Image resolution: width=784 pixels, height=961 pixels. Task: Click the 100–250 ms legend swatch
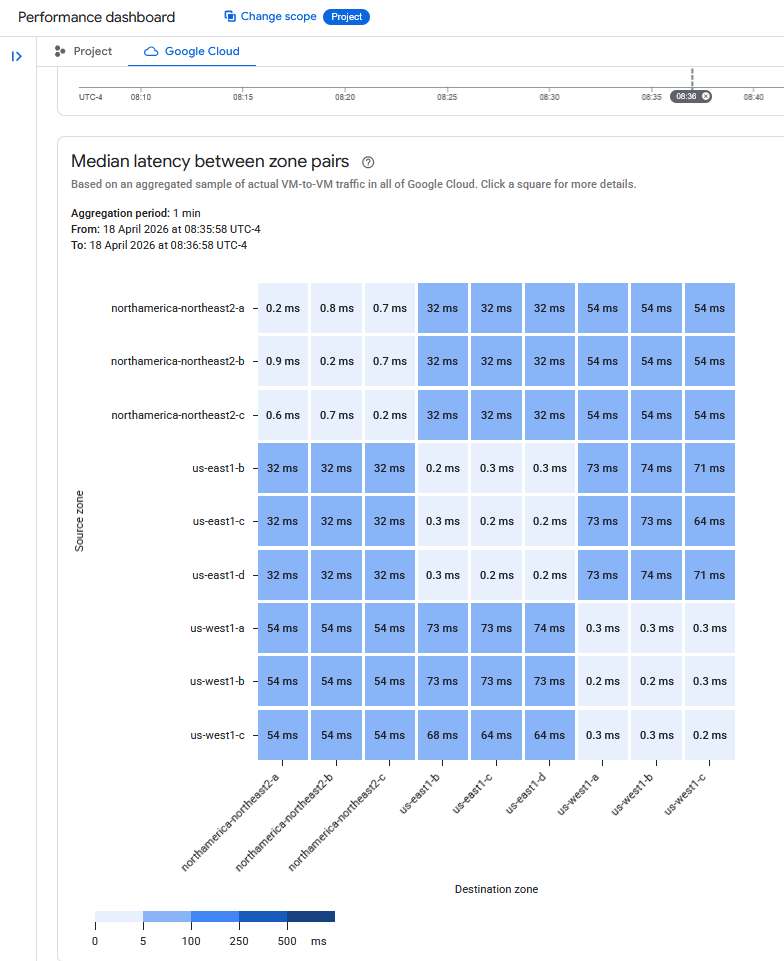(215, 916)
